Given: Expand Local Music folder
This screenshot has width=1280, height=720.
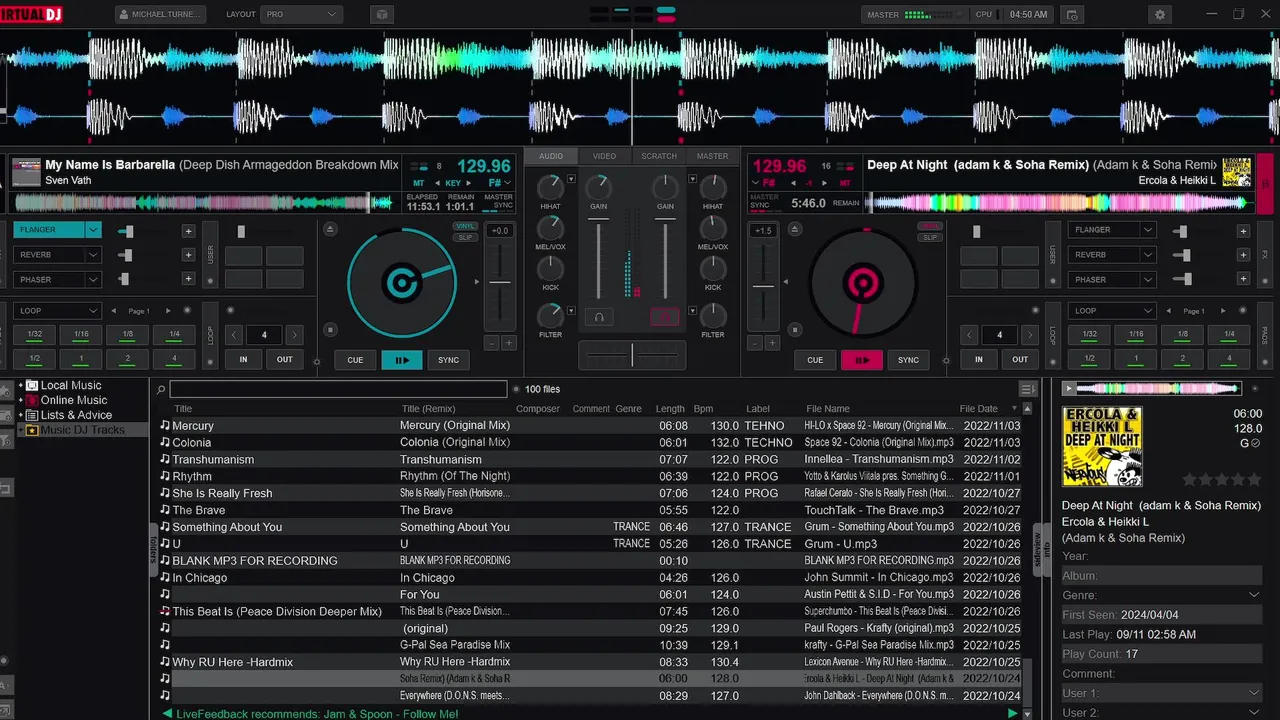Looking at the screenshot, I should point(20,385).
